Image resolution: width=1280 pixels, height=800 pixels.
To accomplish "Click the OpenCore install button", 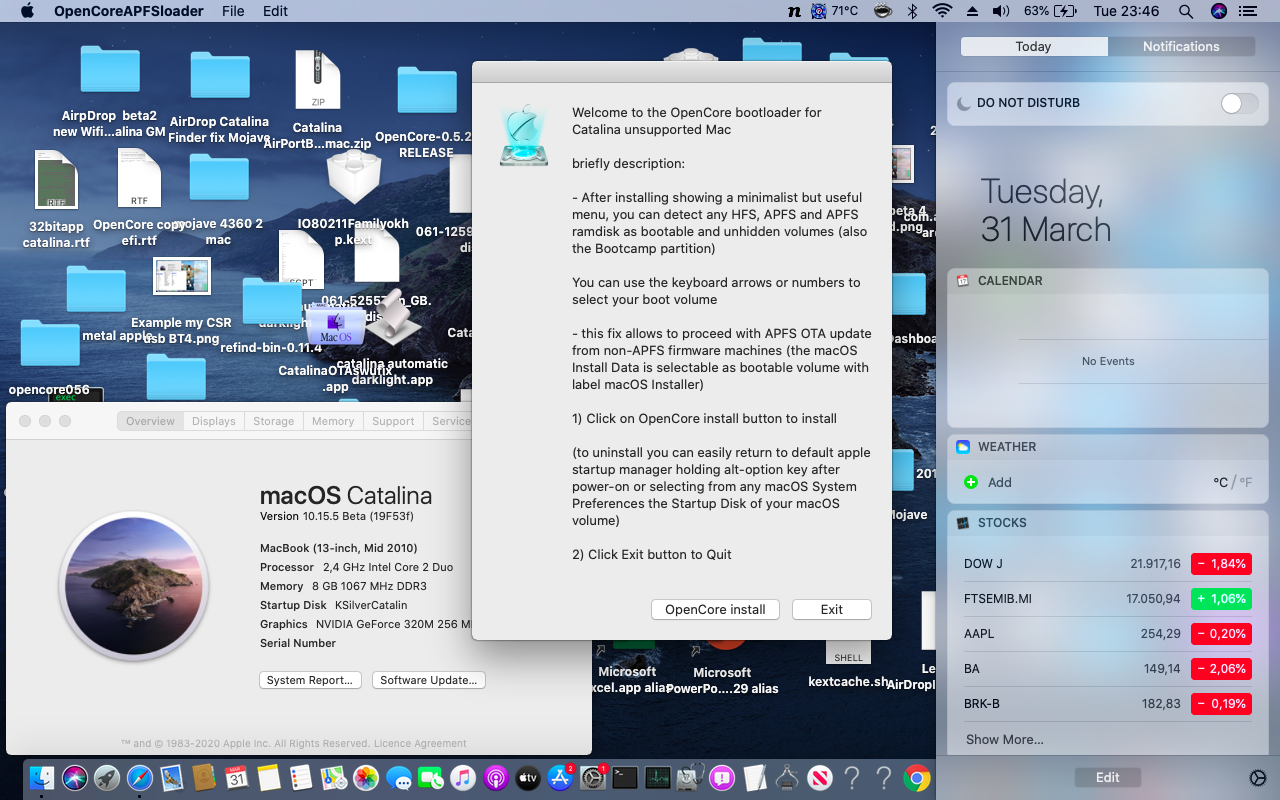I will pos(715,609).
